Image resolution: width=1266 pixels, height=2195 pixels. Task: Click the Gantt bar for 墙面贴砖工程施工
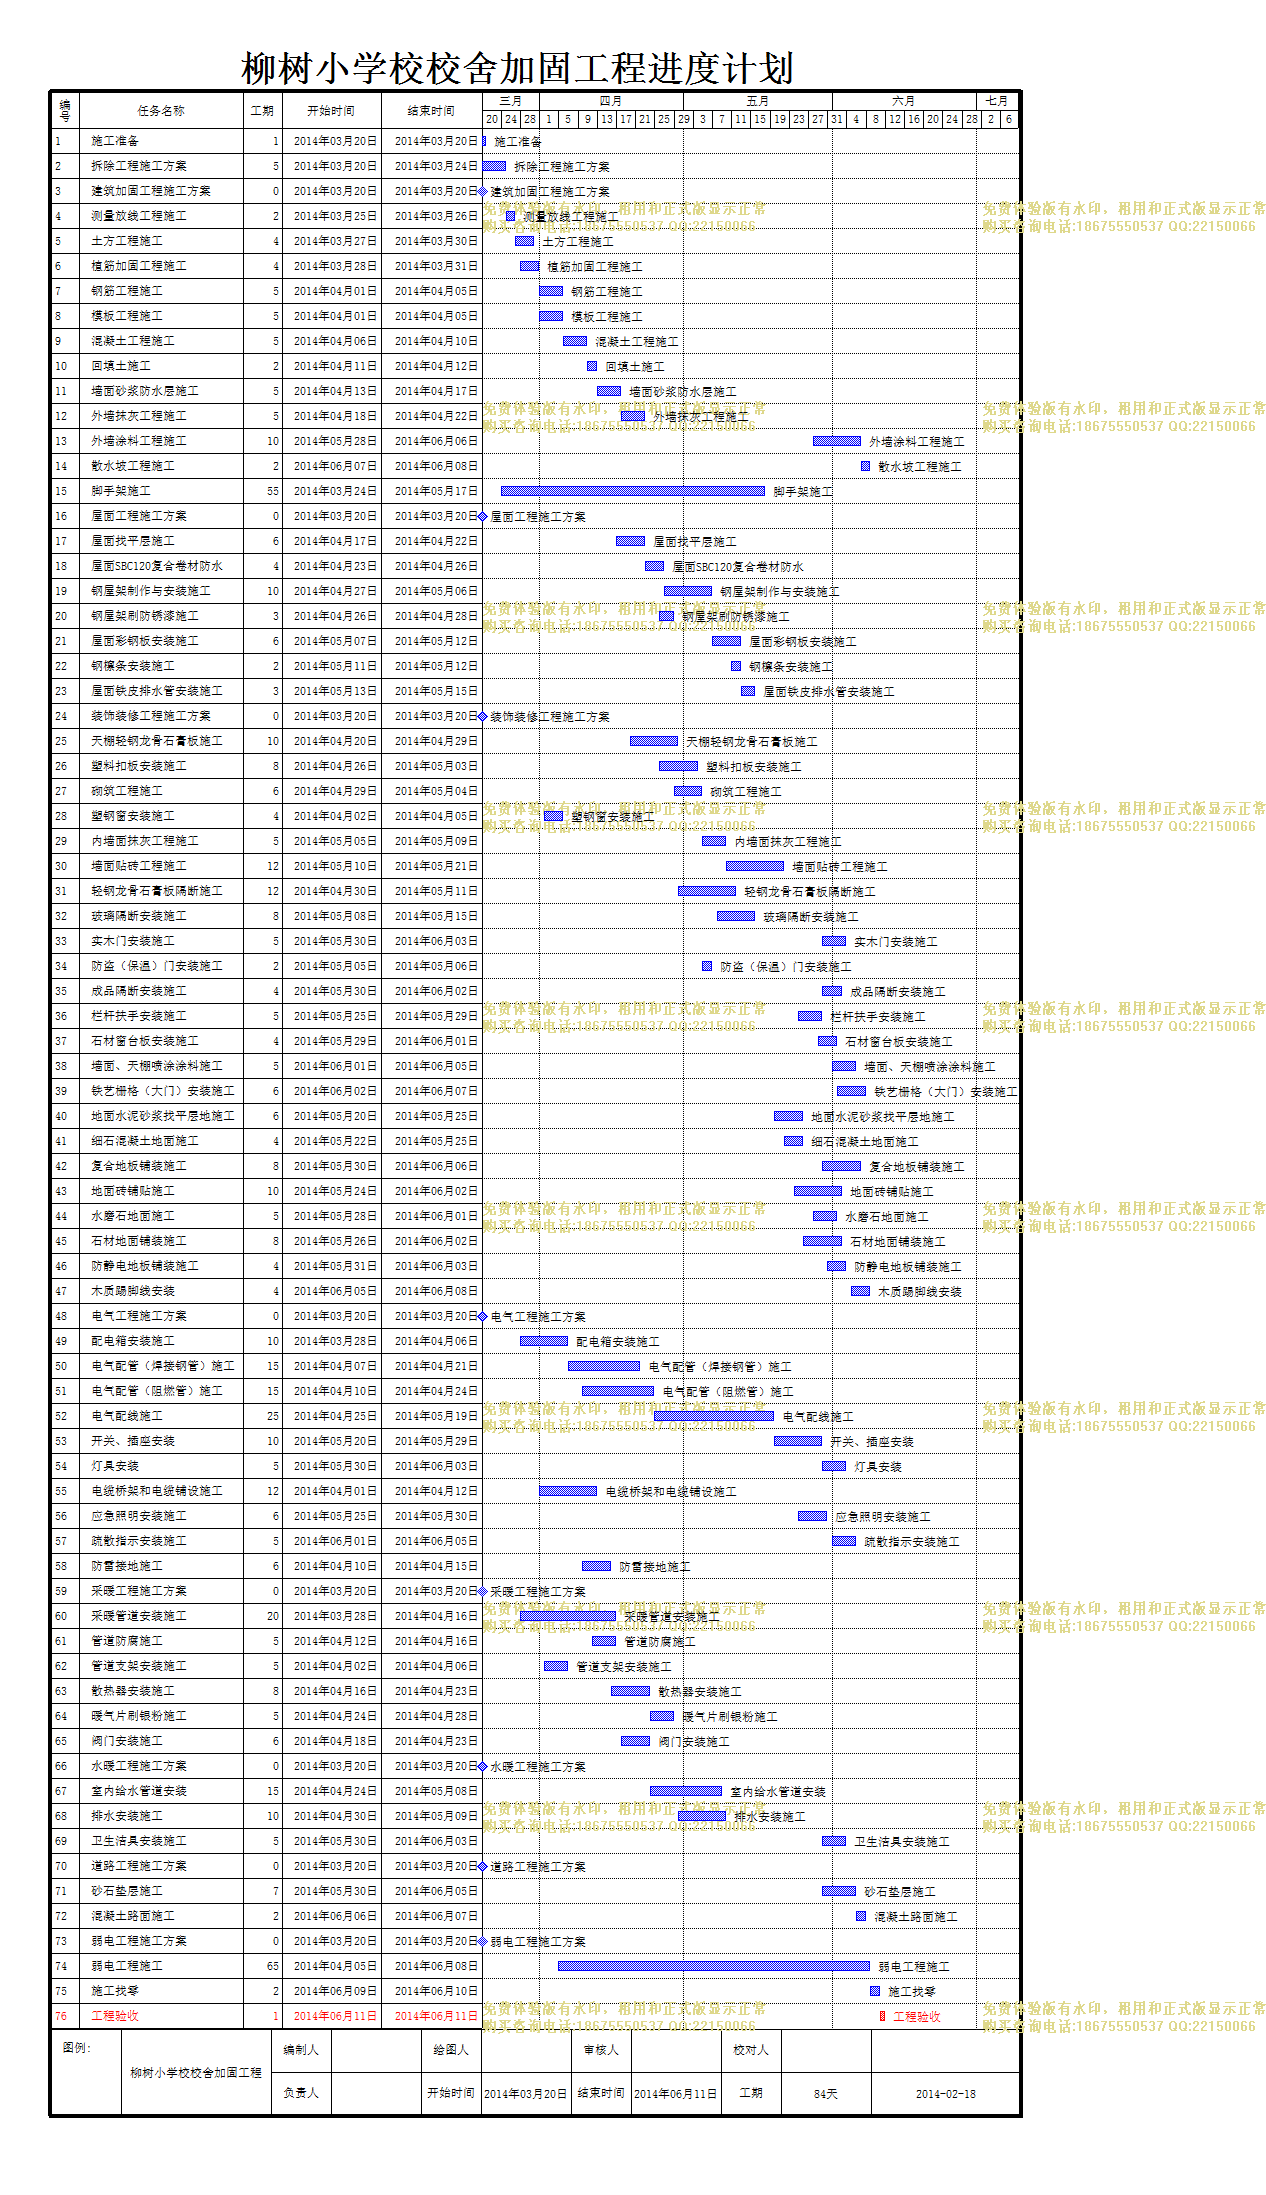pos(755,866)
